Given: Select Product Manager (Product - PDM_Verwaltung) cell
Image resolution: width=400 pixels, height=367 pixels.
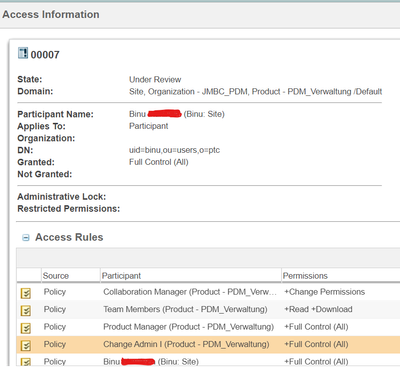Looking at the screenshot, I should 188,327.
